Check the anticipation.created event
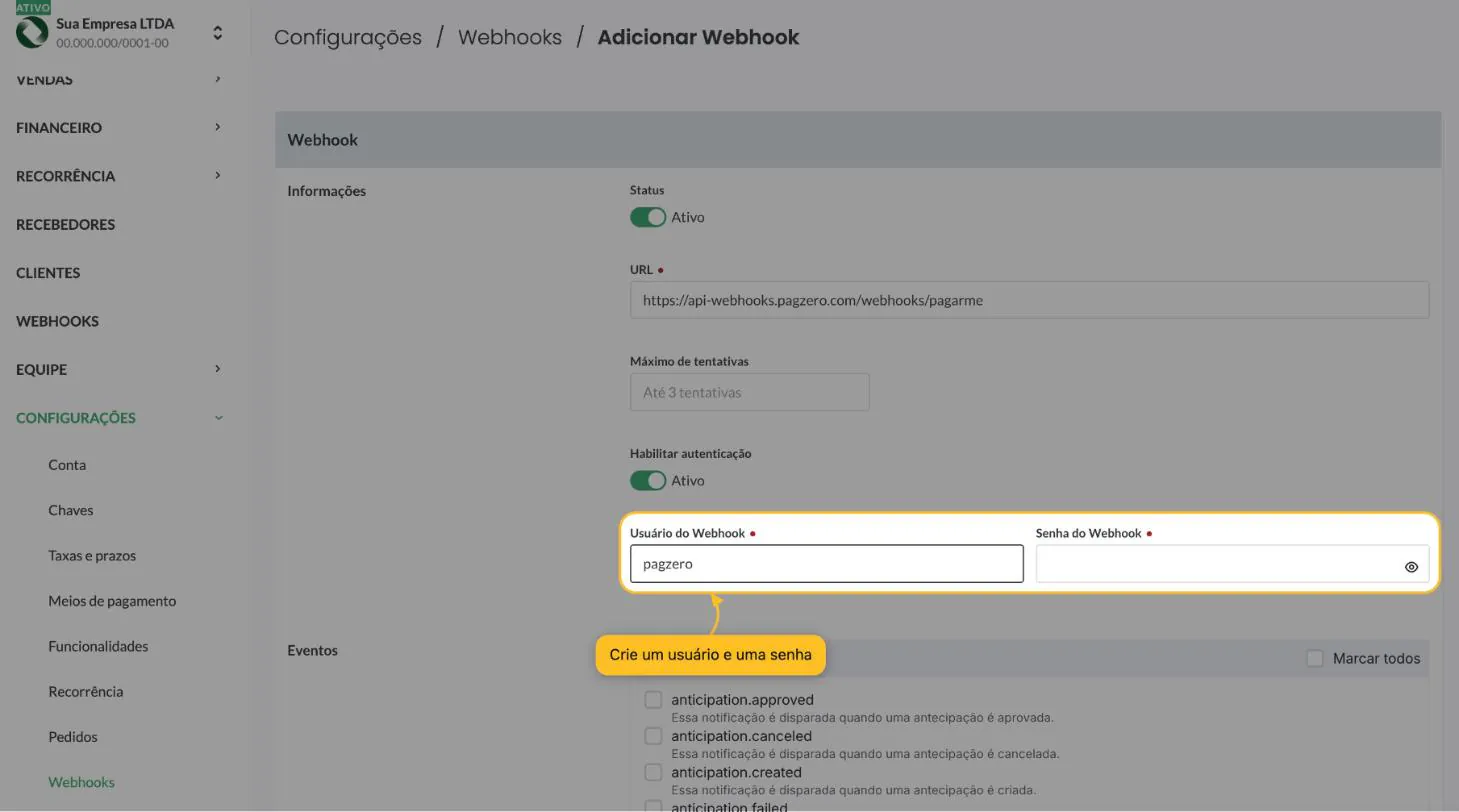1459x812 pixels. coord(653,772)
